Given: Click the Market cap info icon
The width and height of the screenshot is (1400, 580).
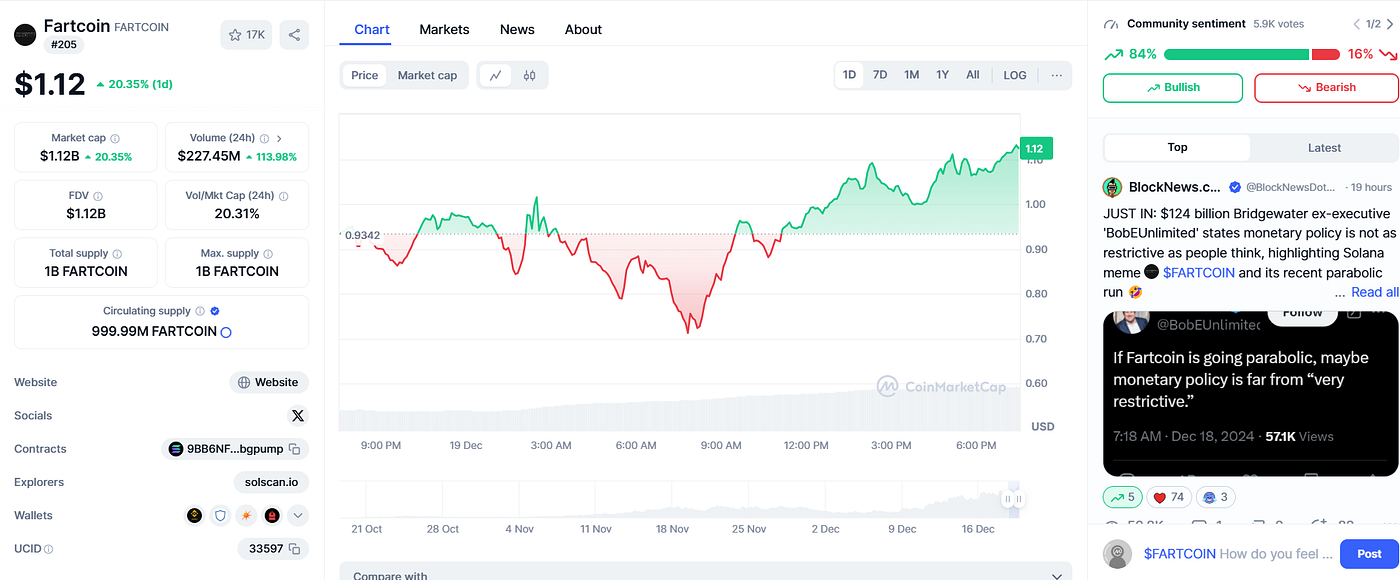Looking at the screenshot, I should [x=115, y=139].
